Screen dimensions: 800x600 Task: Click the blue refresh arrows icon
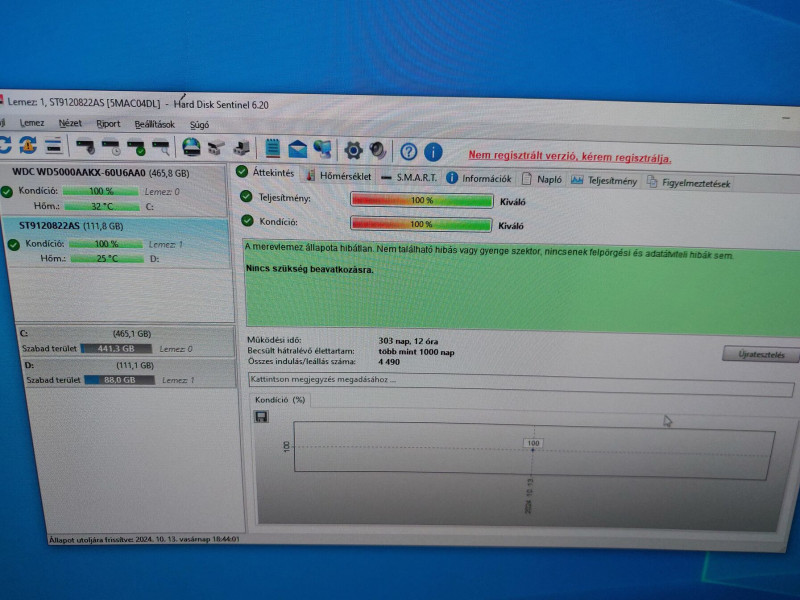(x=5, y=144)
